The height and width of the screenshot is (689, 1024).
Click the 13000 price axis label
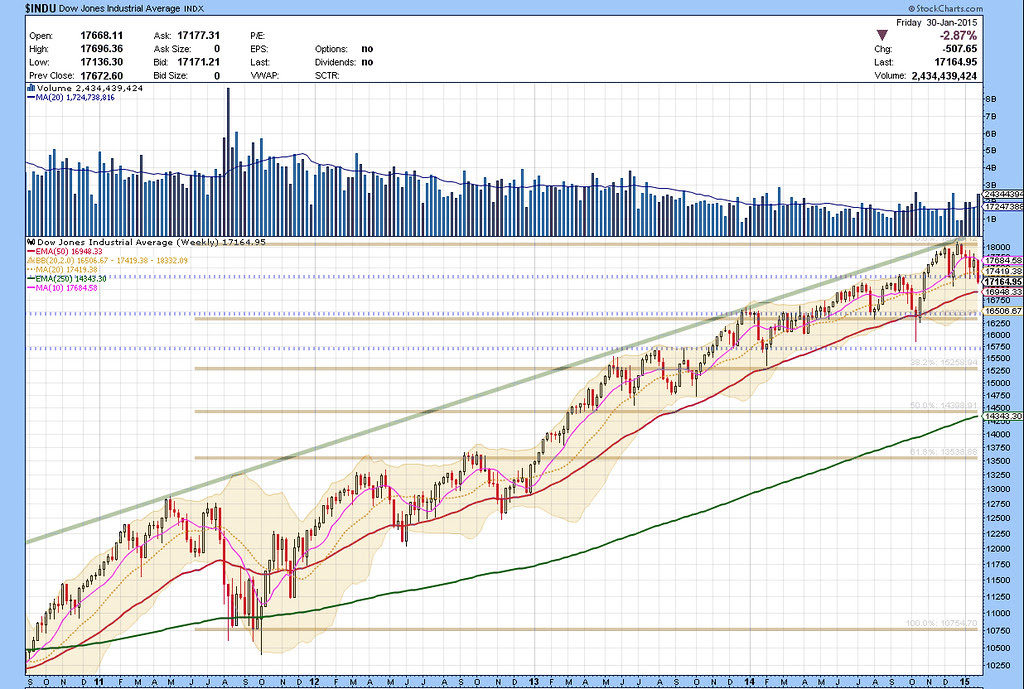(x=999, y=489)
